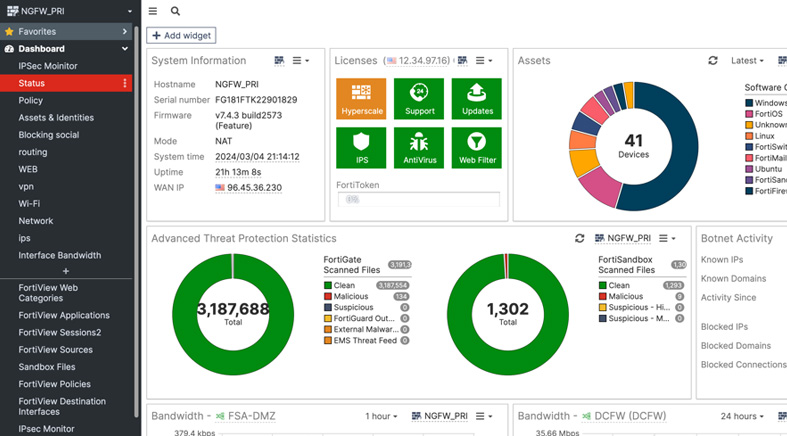Click the Hyperscale license tile
Viewport: 787px width, 436px height.
tap(361, 98)
